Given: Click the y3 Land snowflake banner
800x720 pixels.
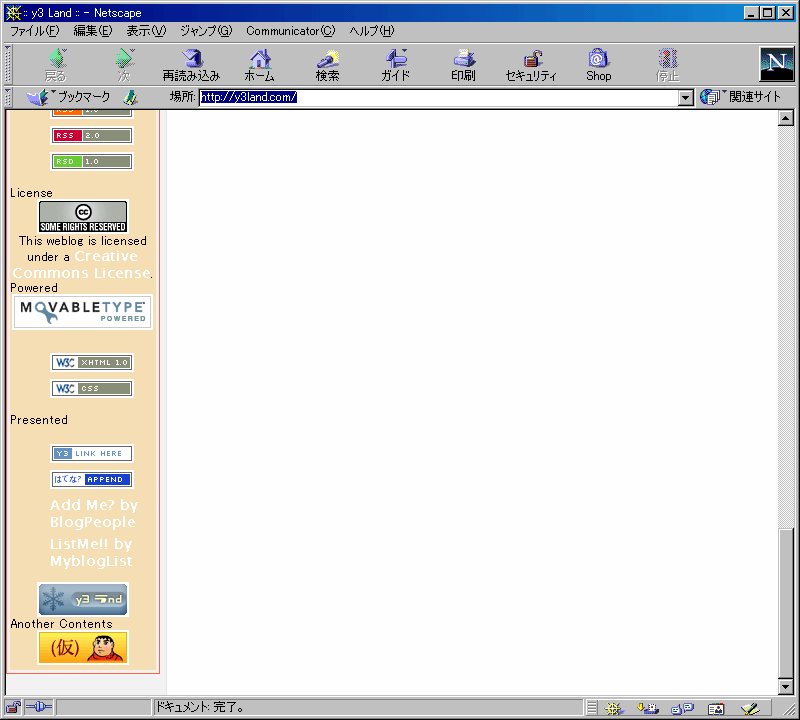Looking at the screenshot, I should 83,599.
